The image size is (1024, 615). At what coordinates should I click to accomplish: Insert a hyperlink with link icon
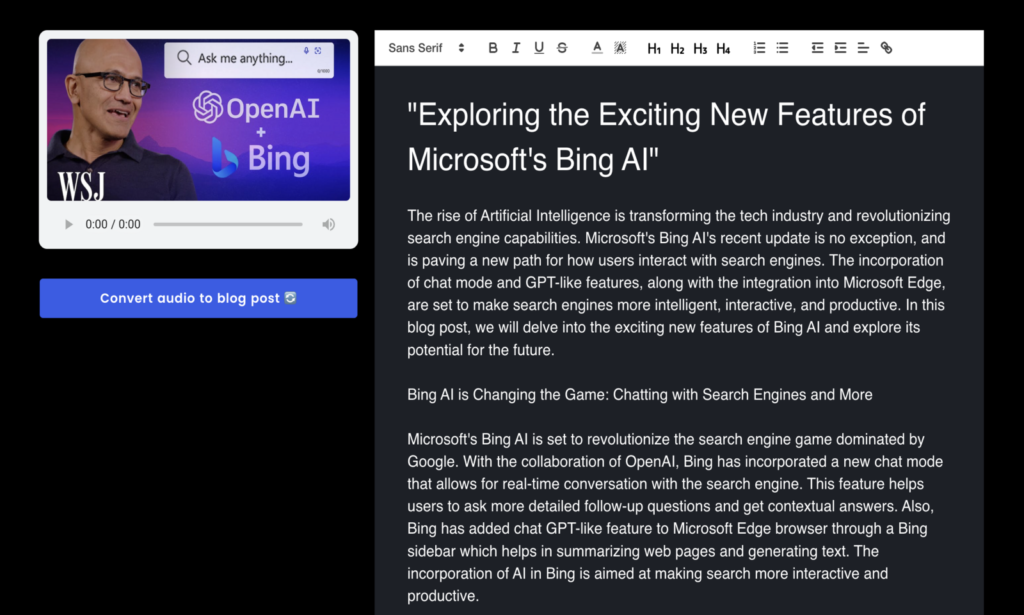(x=886, y=48)
